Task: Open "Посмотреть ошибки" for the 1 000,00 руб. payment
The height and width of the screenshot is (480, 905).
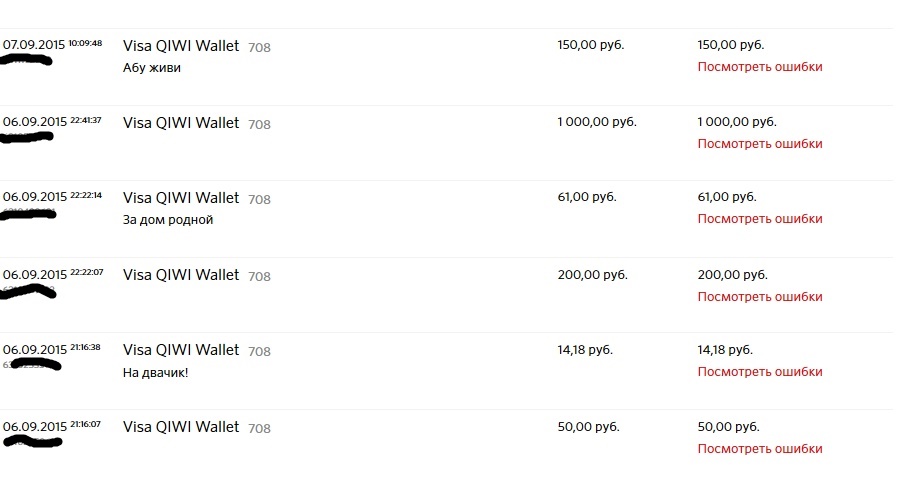Action: [760, 144]
